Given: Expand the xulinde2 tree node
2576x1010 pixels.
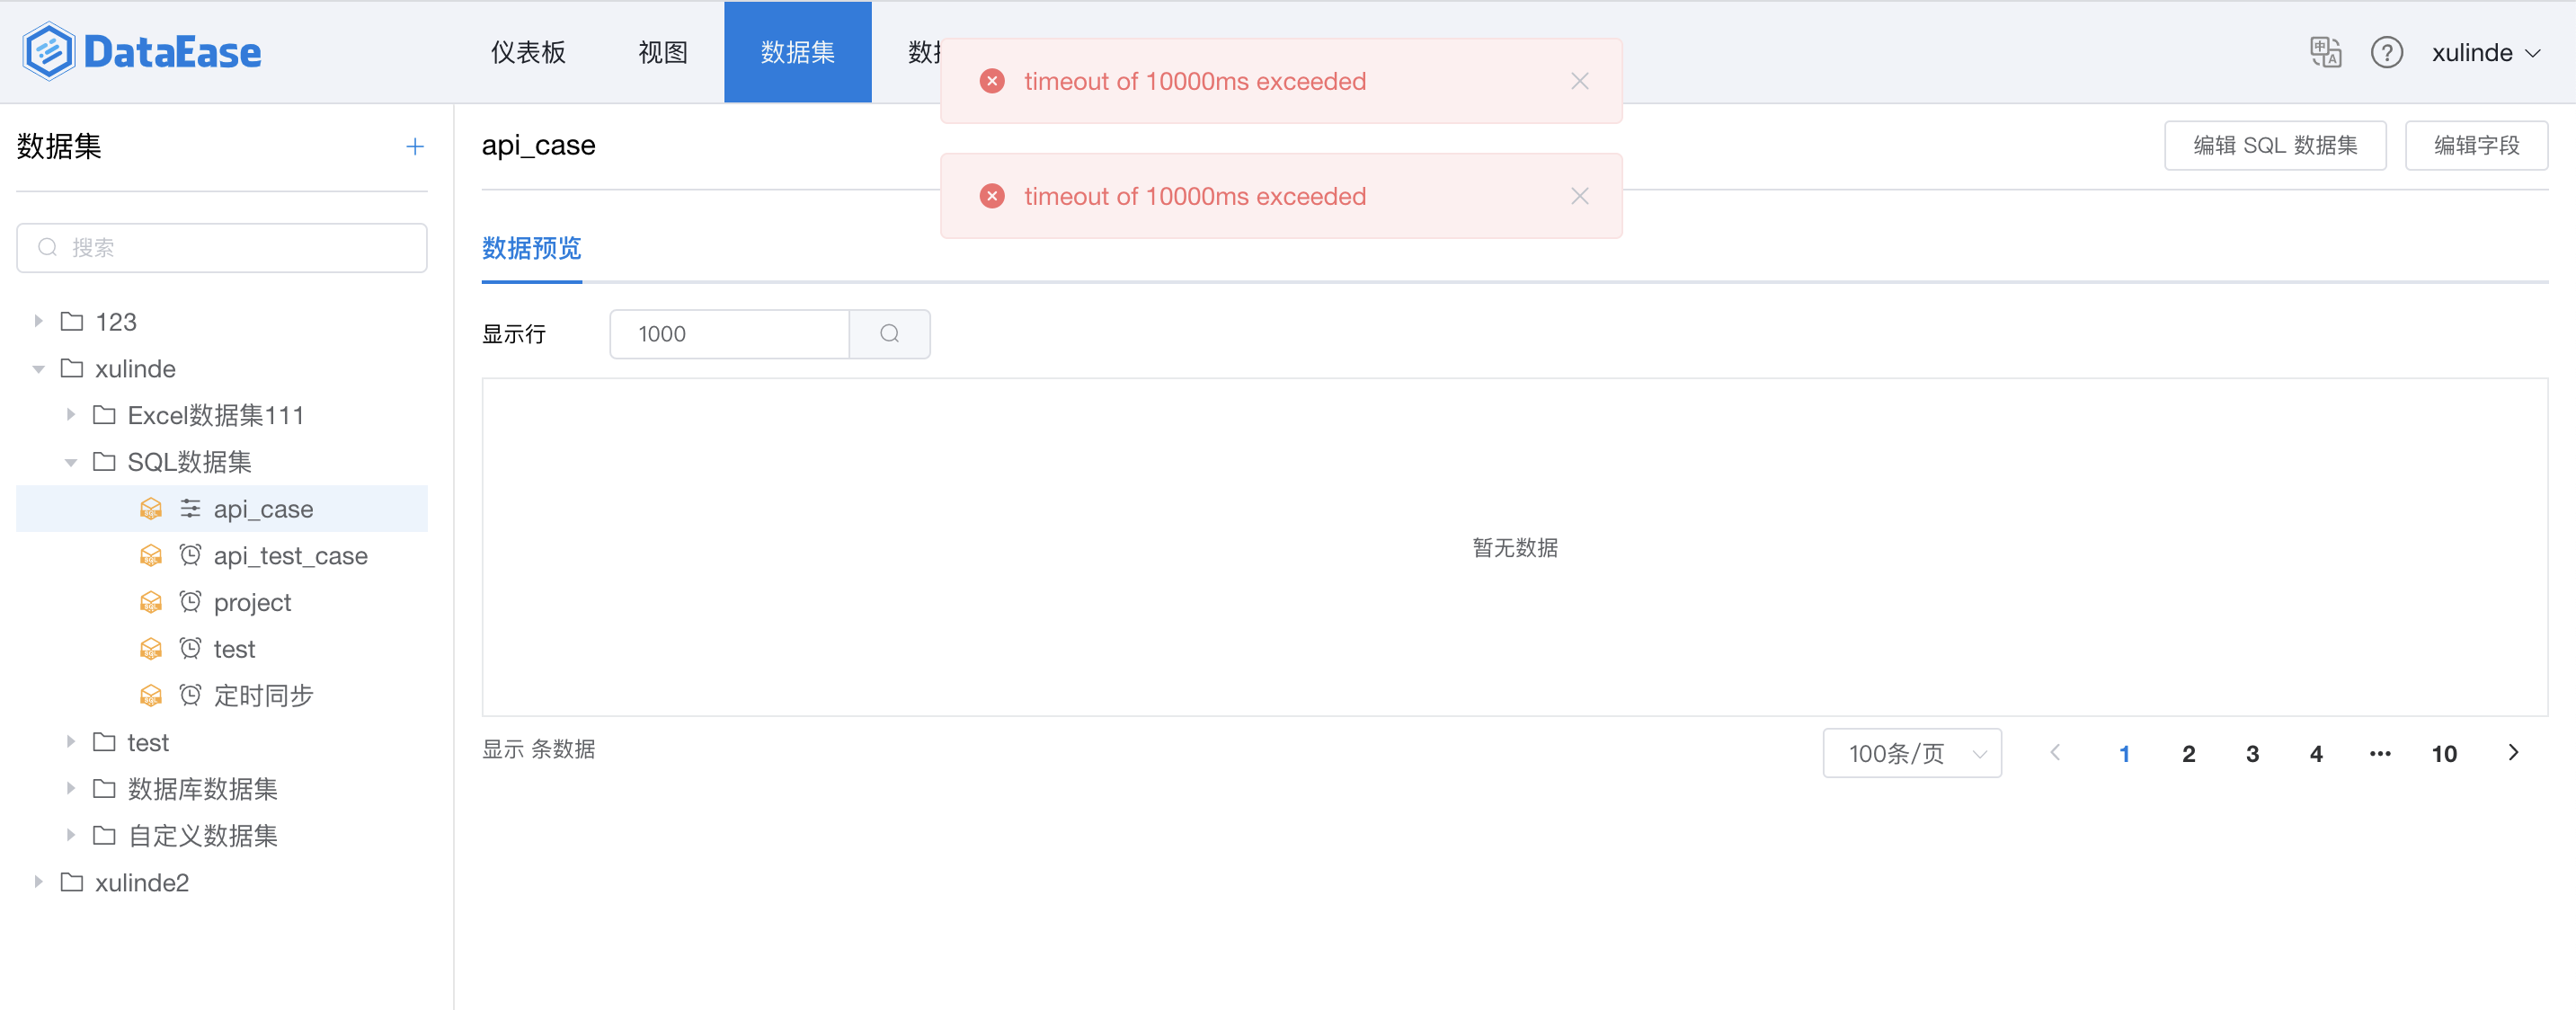Looking at the screenshot, I should [x=38, y=882].
